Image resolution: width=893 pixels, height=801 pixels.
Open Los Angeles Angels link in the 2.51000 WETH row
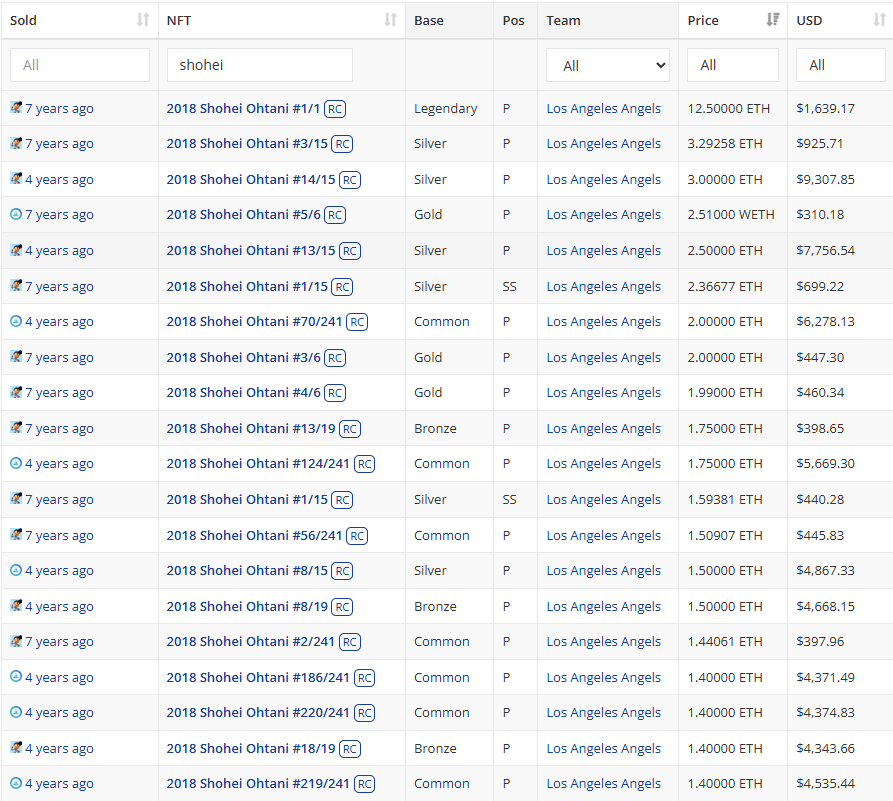[604, 214]
